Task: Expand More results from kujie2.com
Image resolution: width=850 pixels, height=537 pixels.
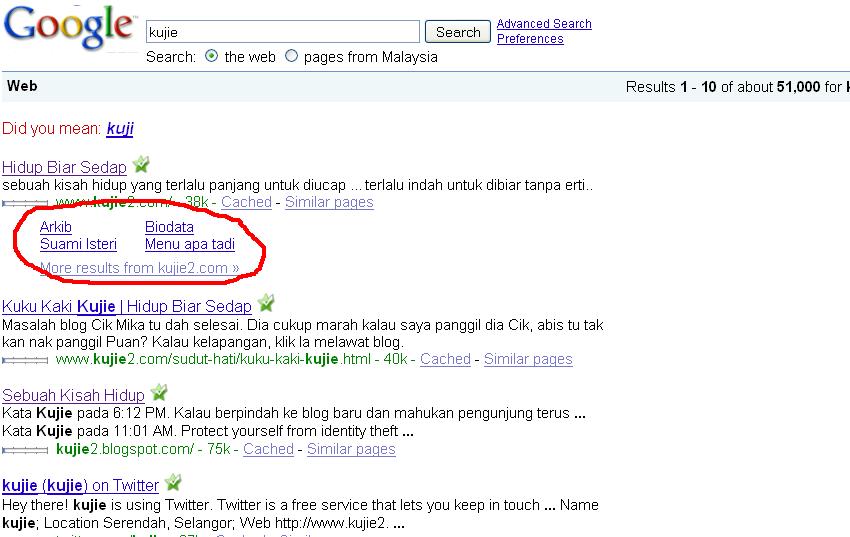Action: [x=139, y=268]
